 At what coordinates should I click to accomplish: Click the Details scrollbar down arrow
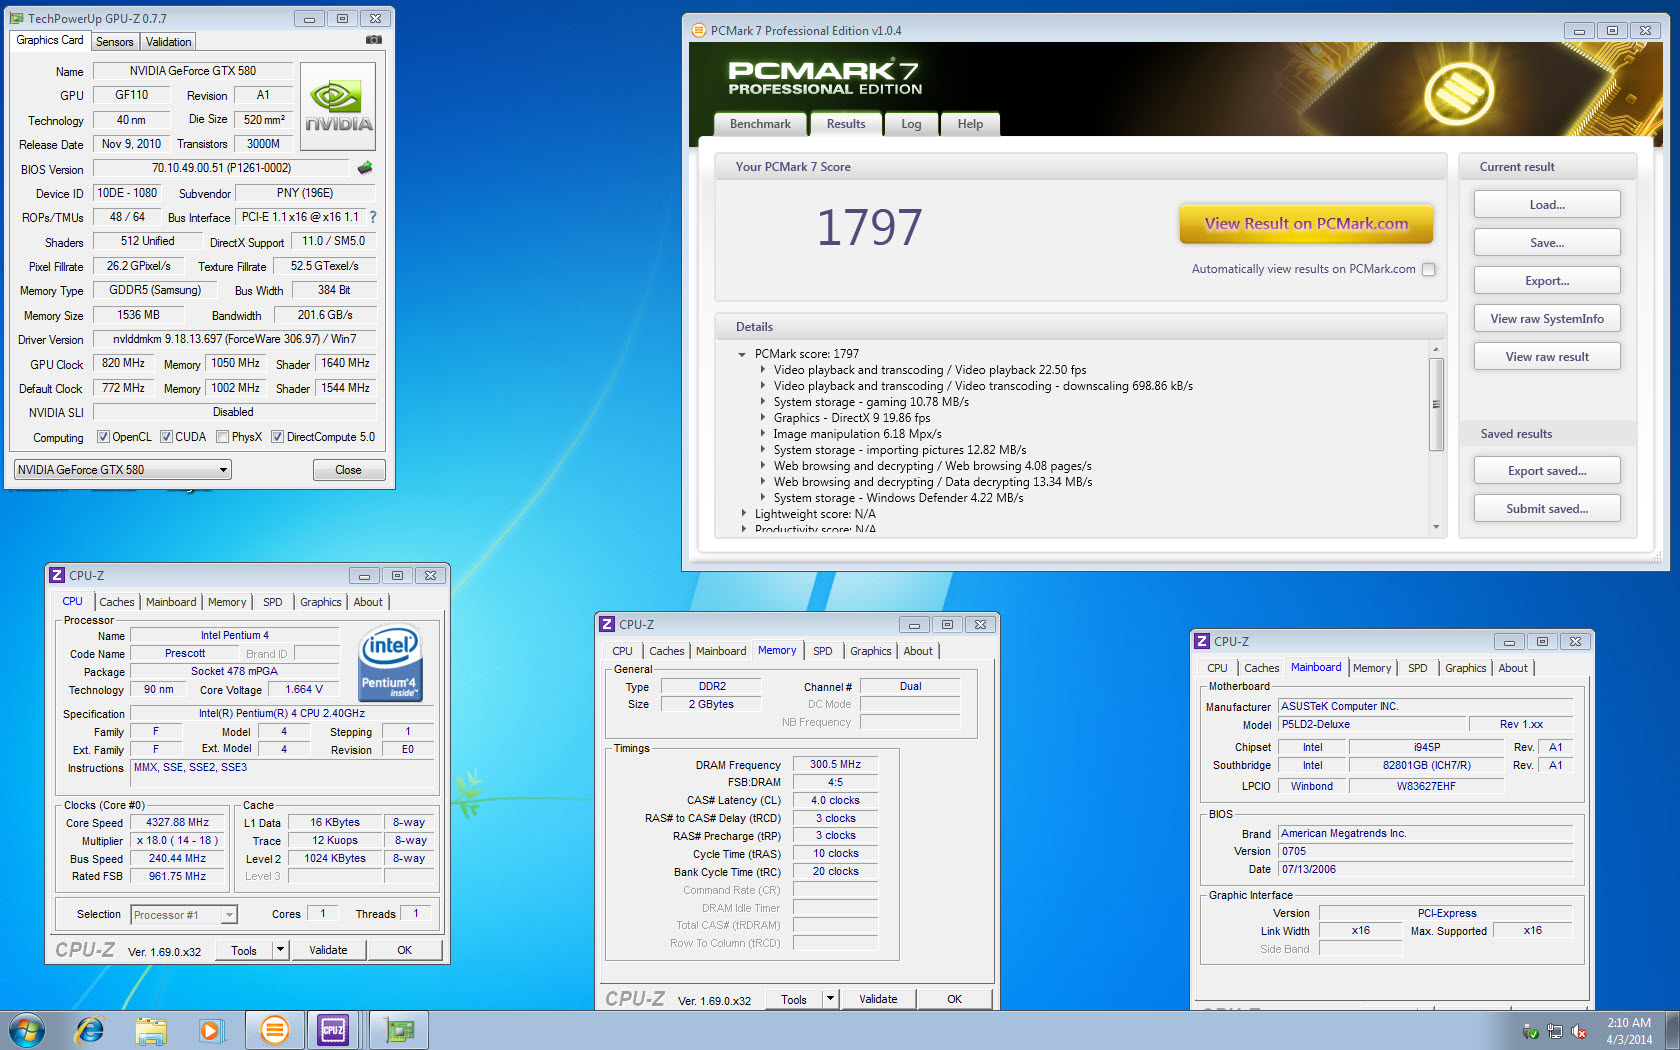[x=1436, y=527]
